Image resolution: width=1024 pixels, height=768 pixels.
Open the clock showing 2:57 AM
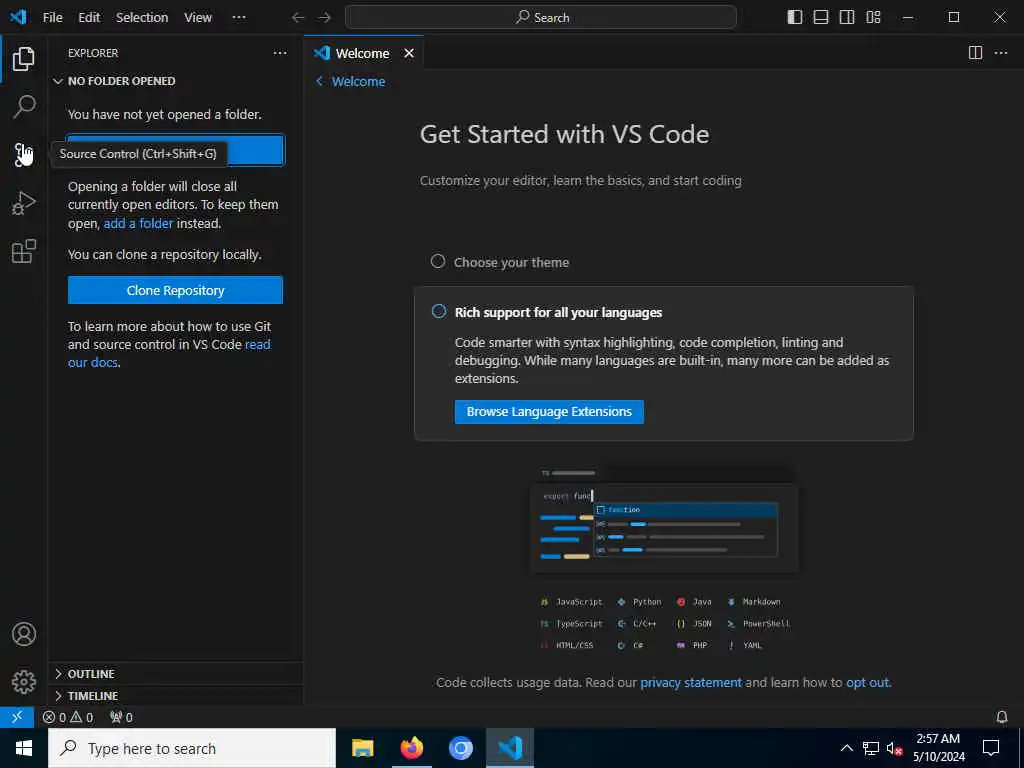(x=938, y=748)
